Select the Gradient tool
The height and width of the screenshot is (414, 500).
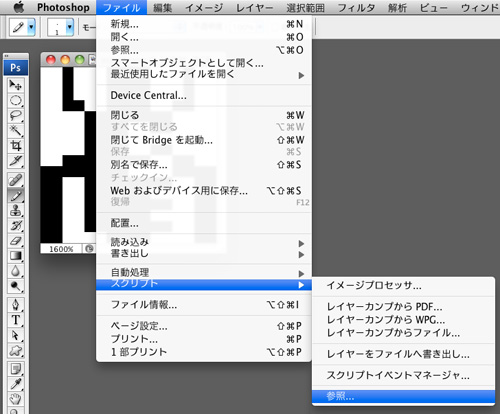point(16,256)
